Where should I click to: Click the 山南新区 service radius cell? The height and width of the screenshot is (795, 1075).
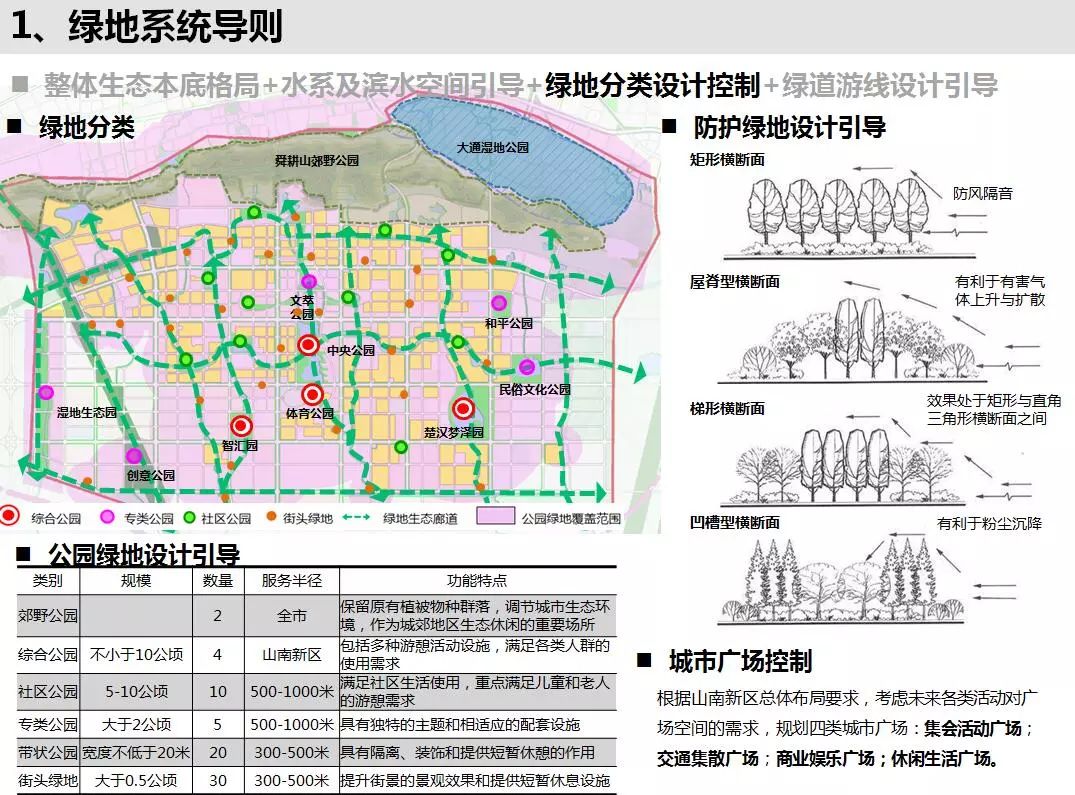pyautogui.click(x=291, y=655)
